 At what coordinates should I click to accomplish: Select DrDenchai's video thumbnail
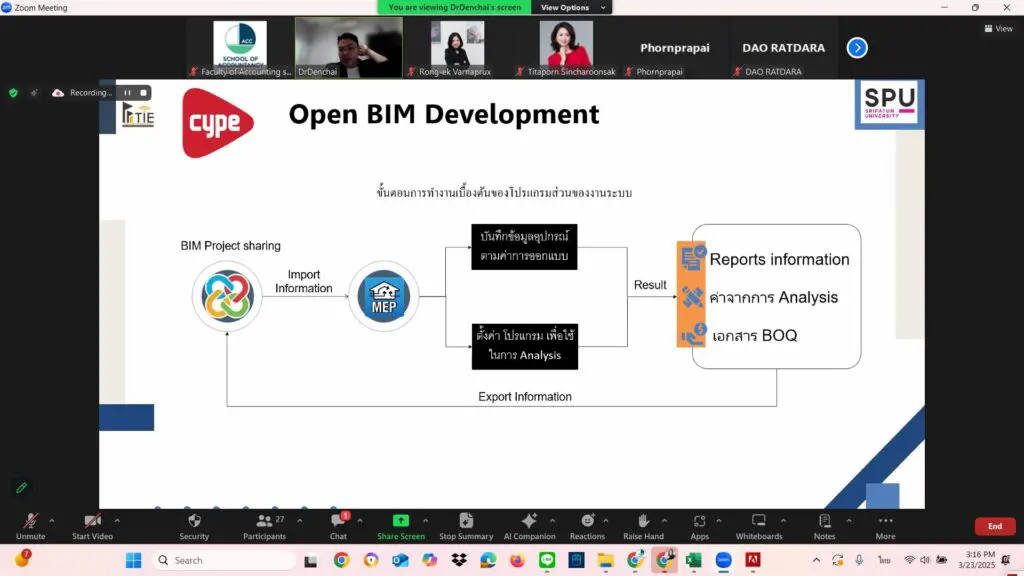[349, 48]
